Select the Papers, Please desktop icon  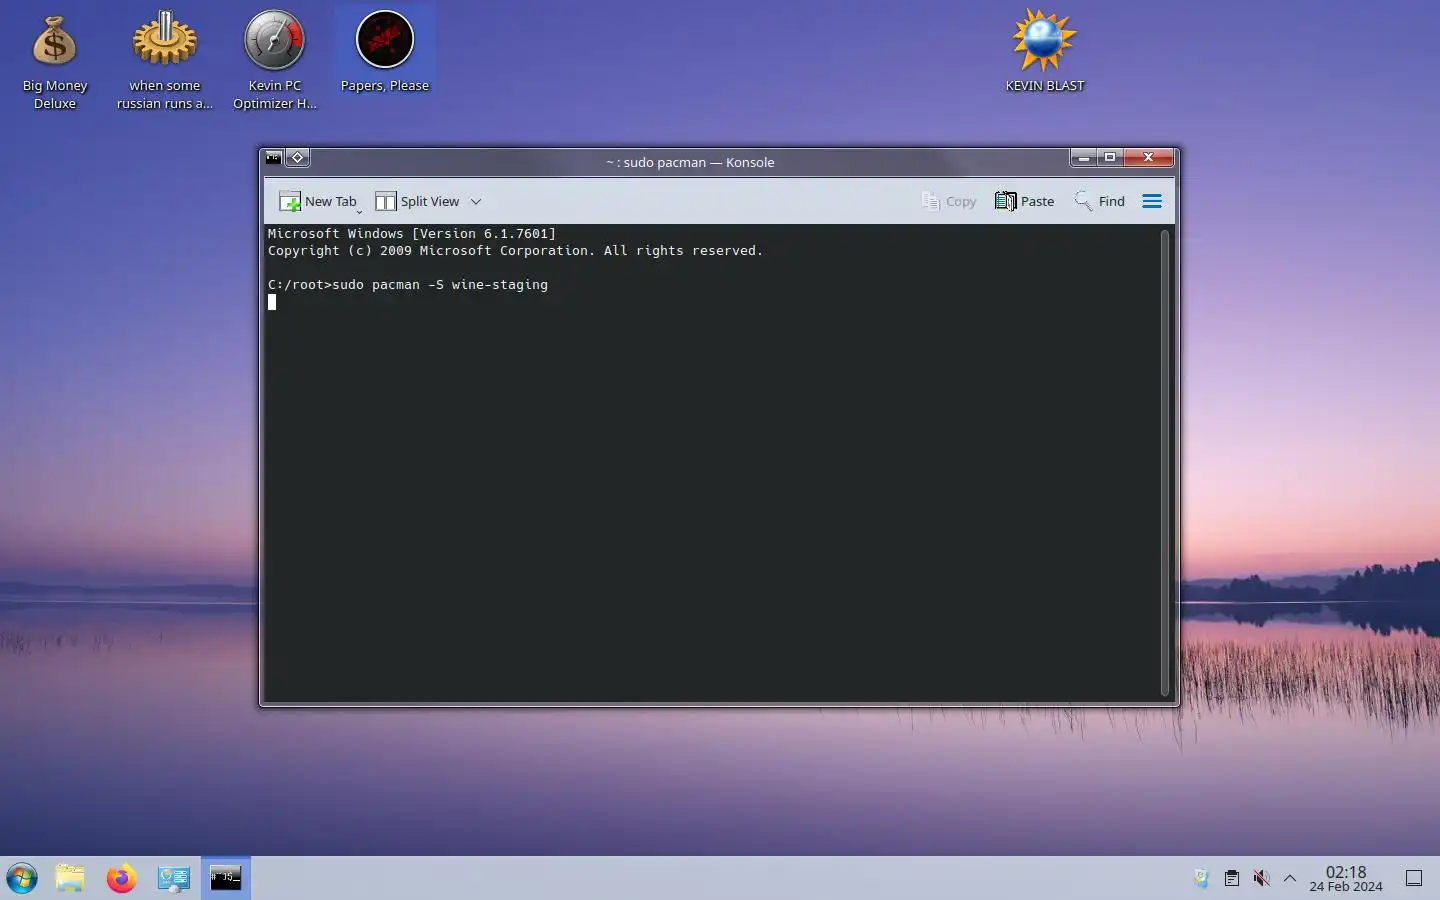click(x=385, y=52)
